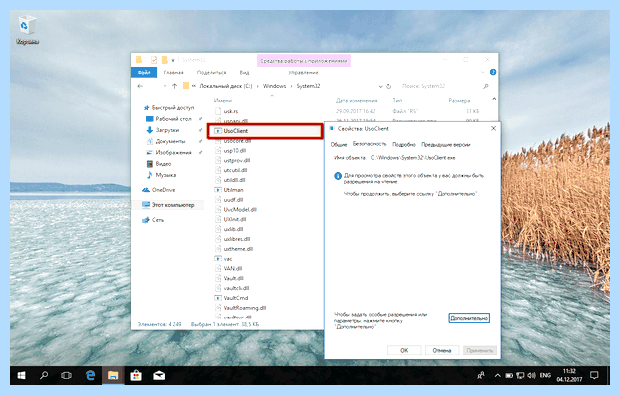
Task: Open the People icon in the system tray
Action: (x=481, y=375)
